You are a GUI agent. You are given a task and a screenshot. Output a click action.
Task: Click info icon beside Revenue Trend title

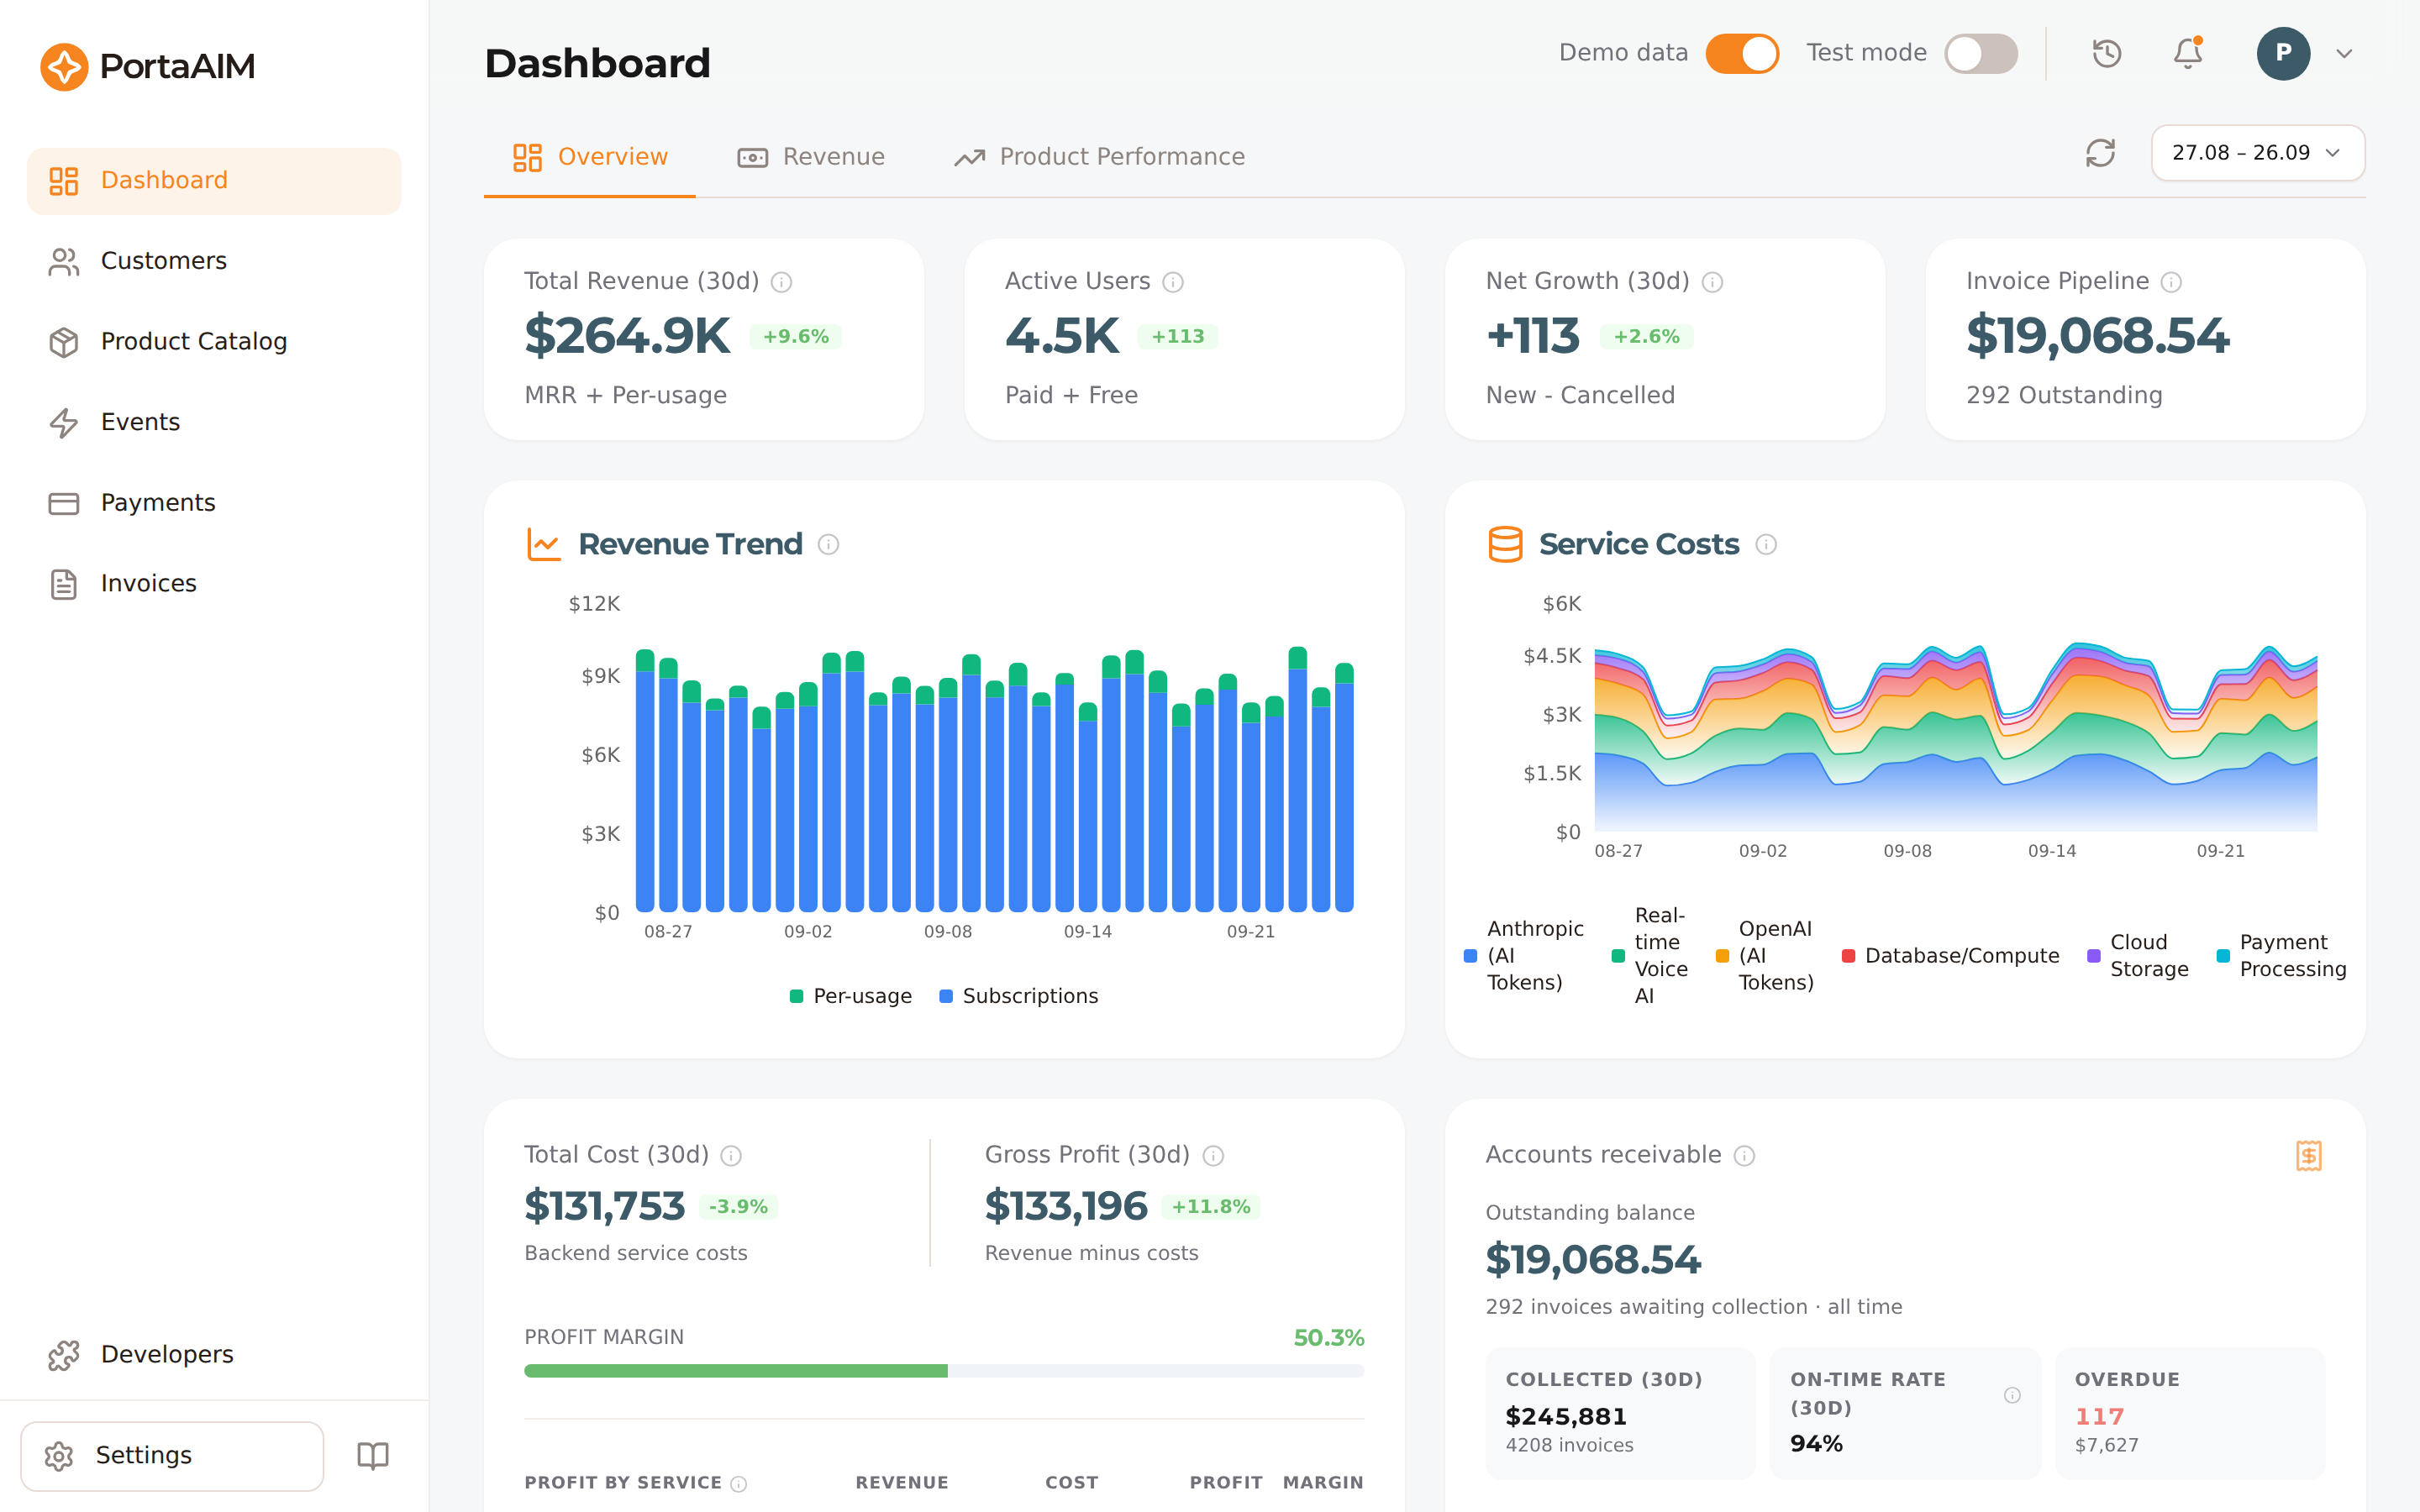click(828, 544)
